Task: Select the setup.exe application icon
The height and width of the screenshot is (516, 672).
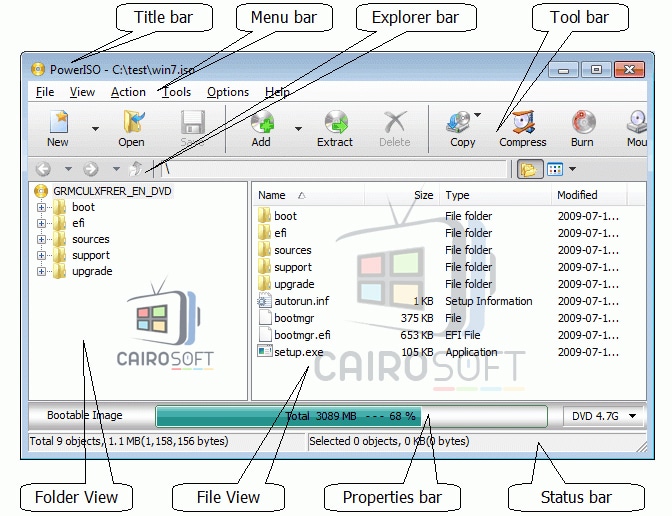Action: coord(264,352)
